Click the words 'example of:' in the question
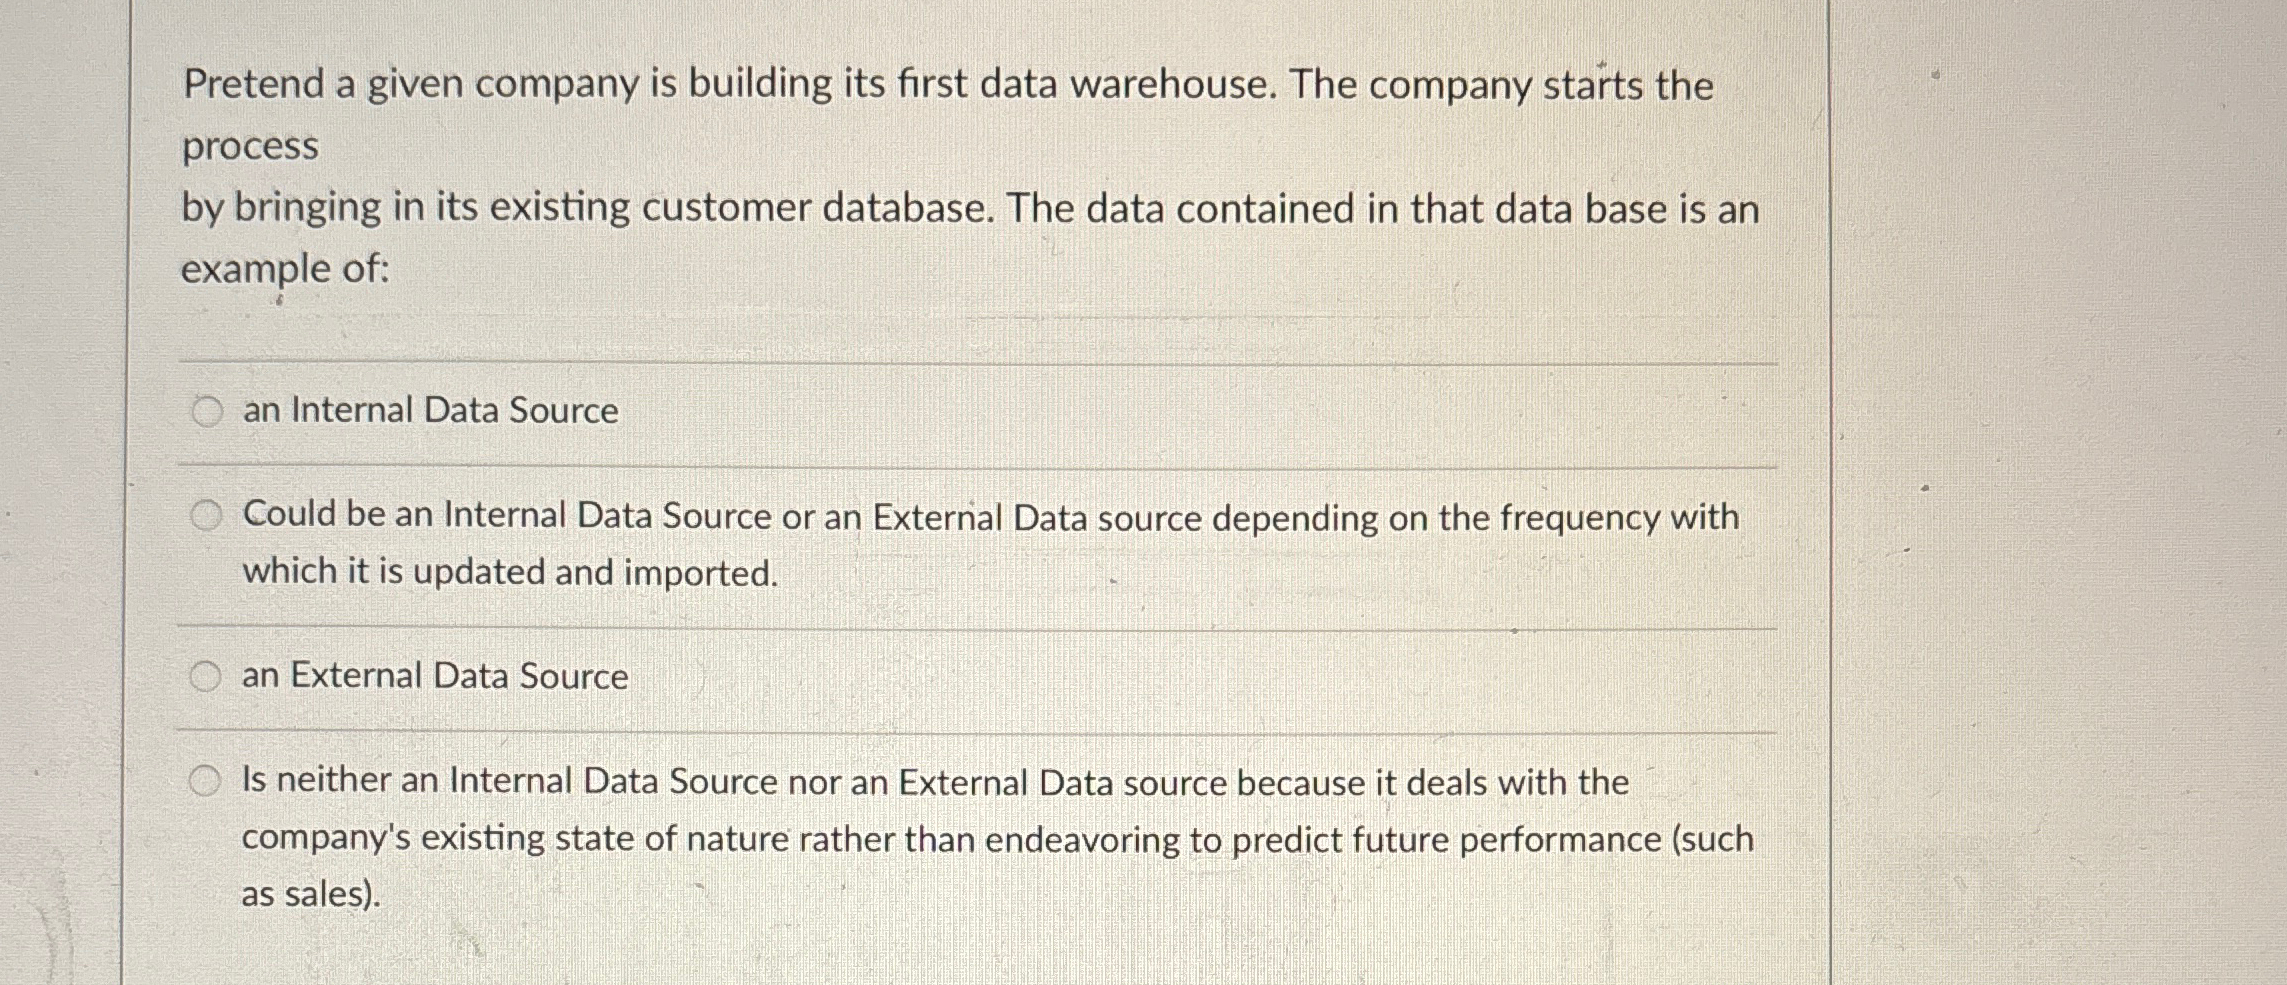2287x985 pixels. click(285, 267)
